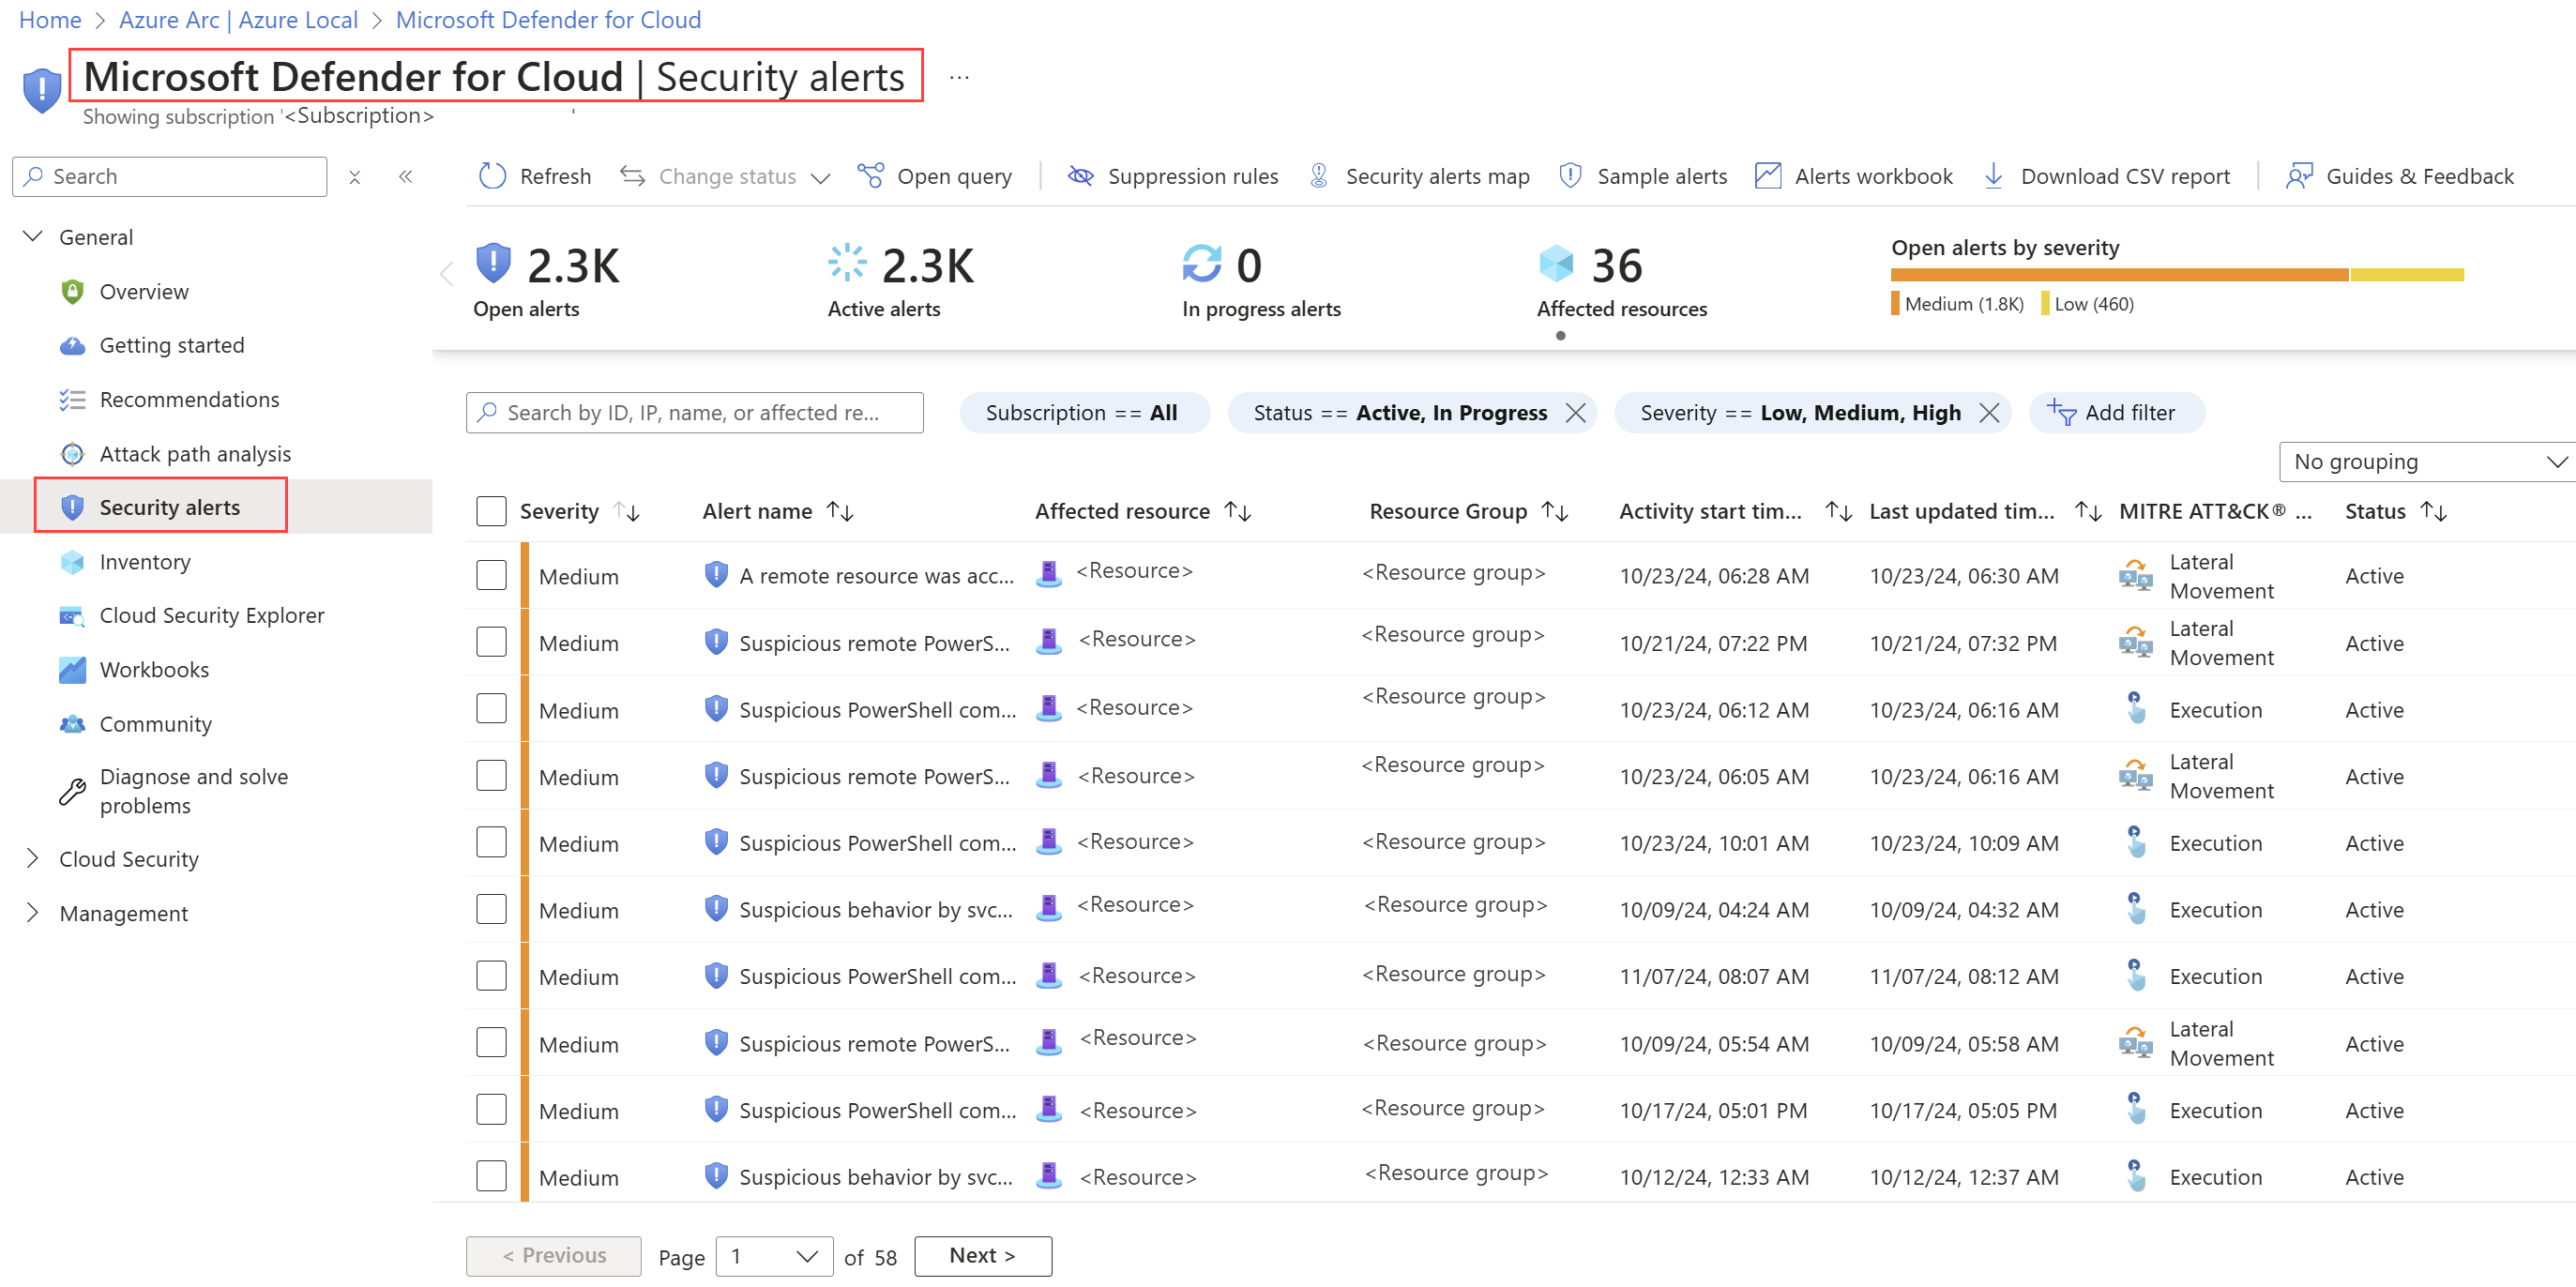The image size is (2576, 1287).
Task: Open Inventory in the left menu
Action: coord(144,562)
